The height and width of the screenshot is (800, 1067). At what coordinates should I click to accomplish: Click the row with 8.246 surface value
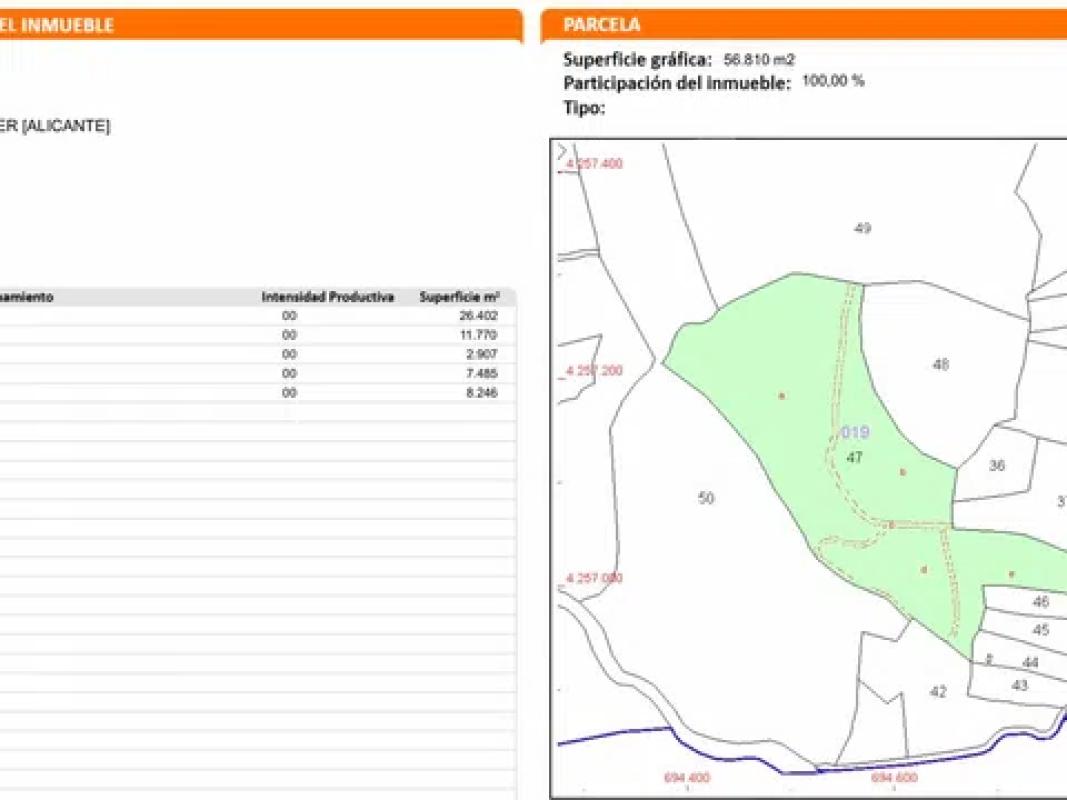(x=258, y=393)
